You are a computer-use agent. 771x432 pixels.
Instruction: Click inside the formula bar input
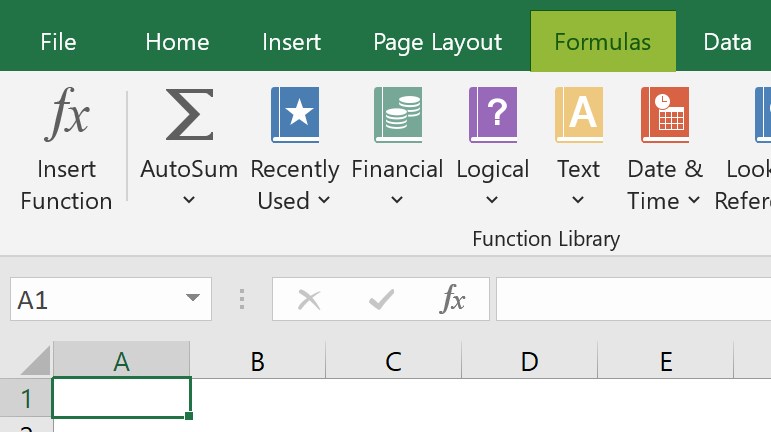coord(633,299)
